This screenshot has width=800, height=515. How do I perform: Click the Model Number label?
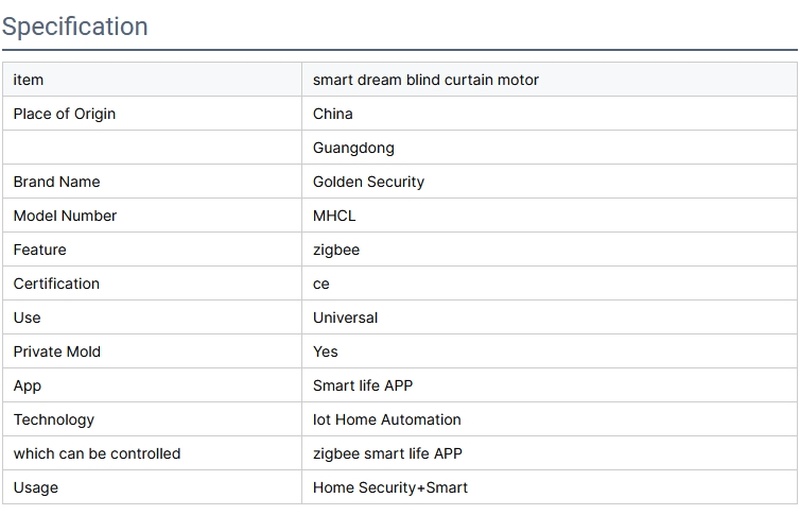click(65, 216)
